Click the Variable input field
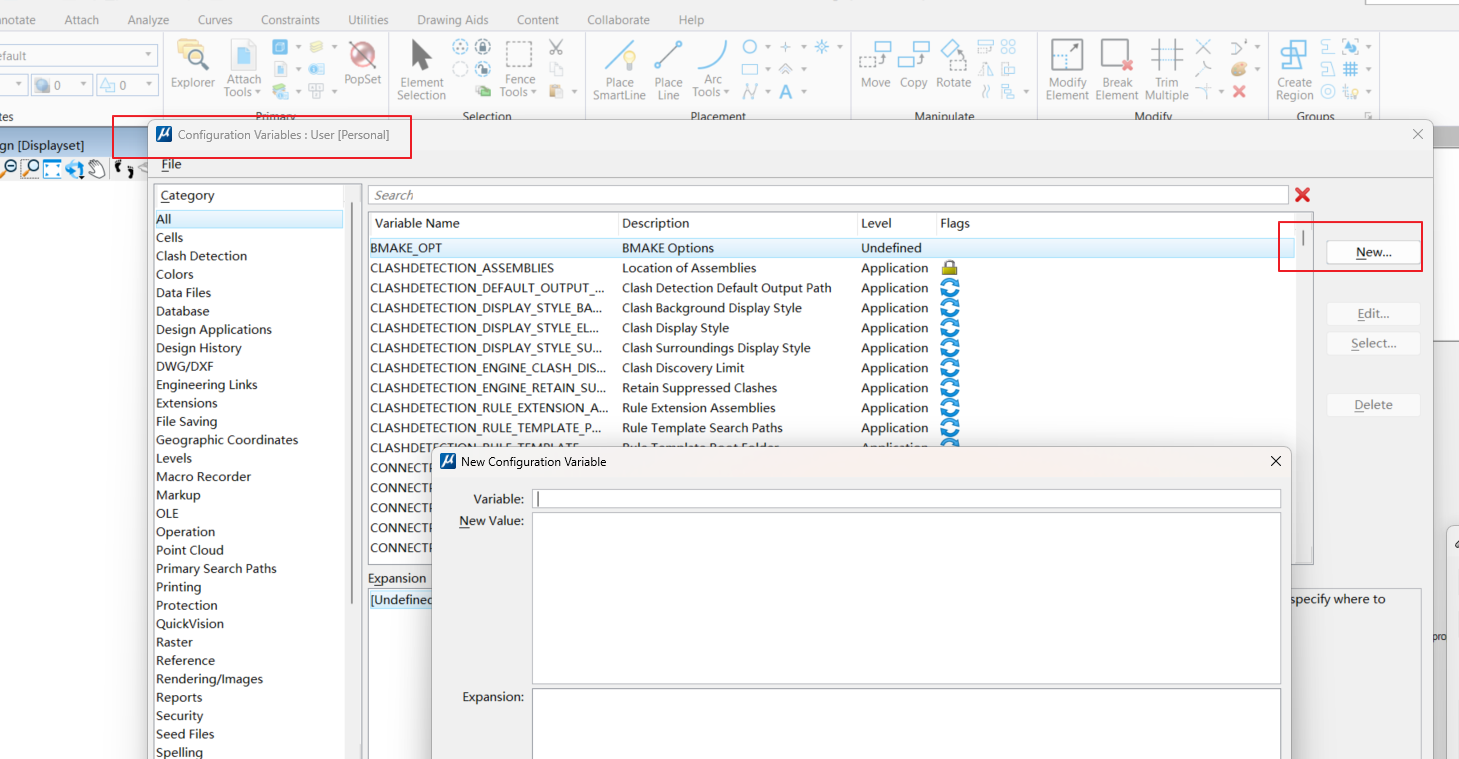1459x759 pixels. click(x=906, y=498)
